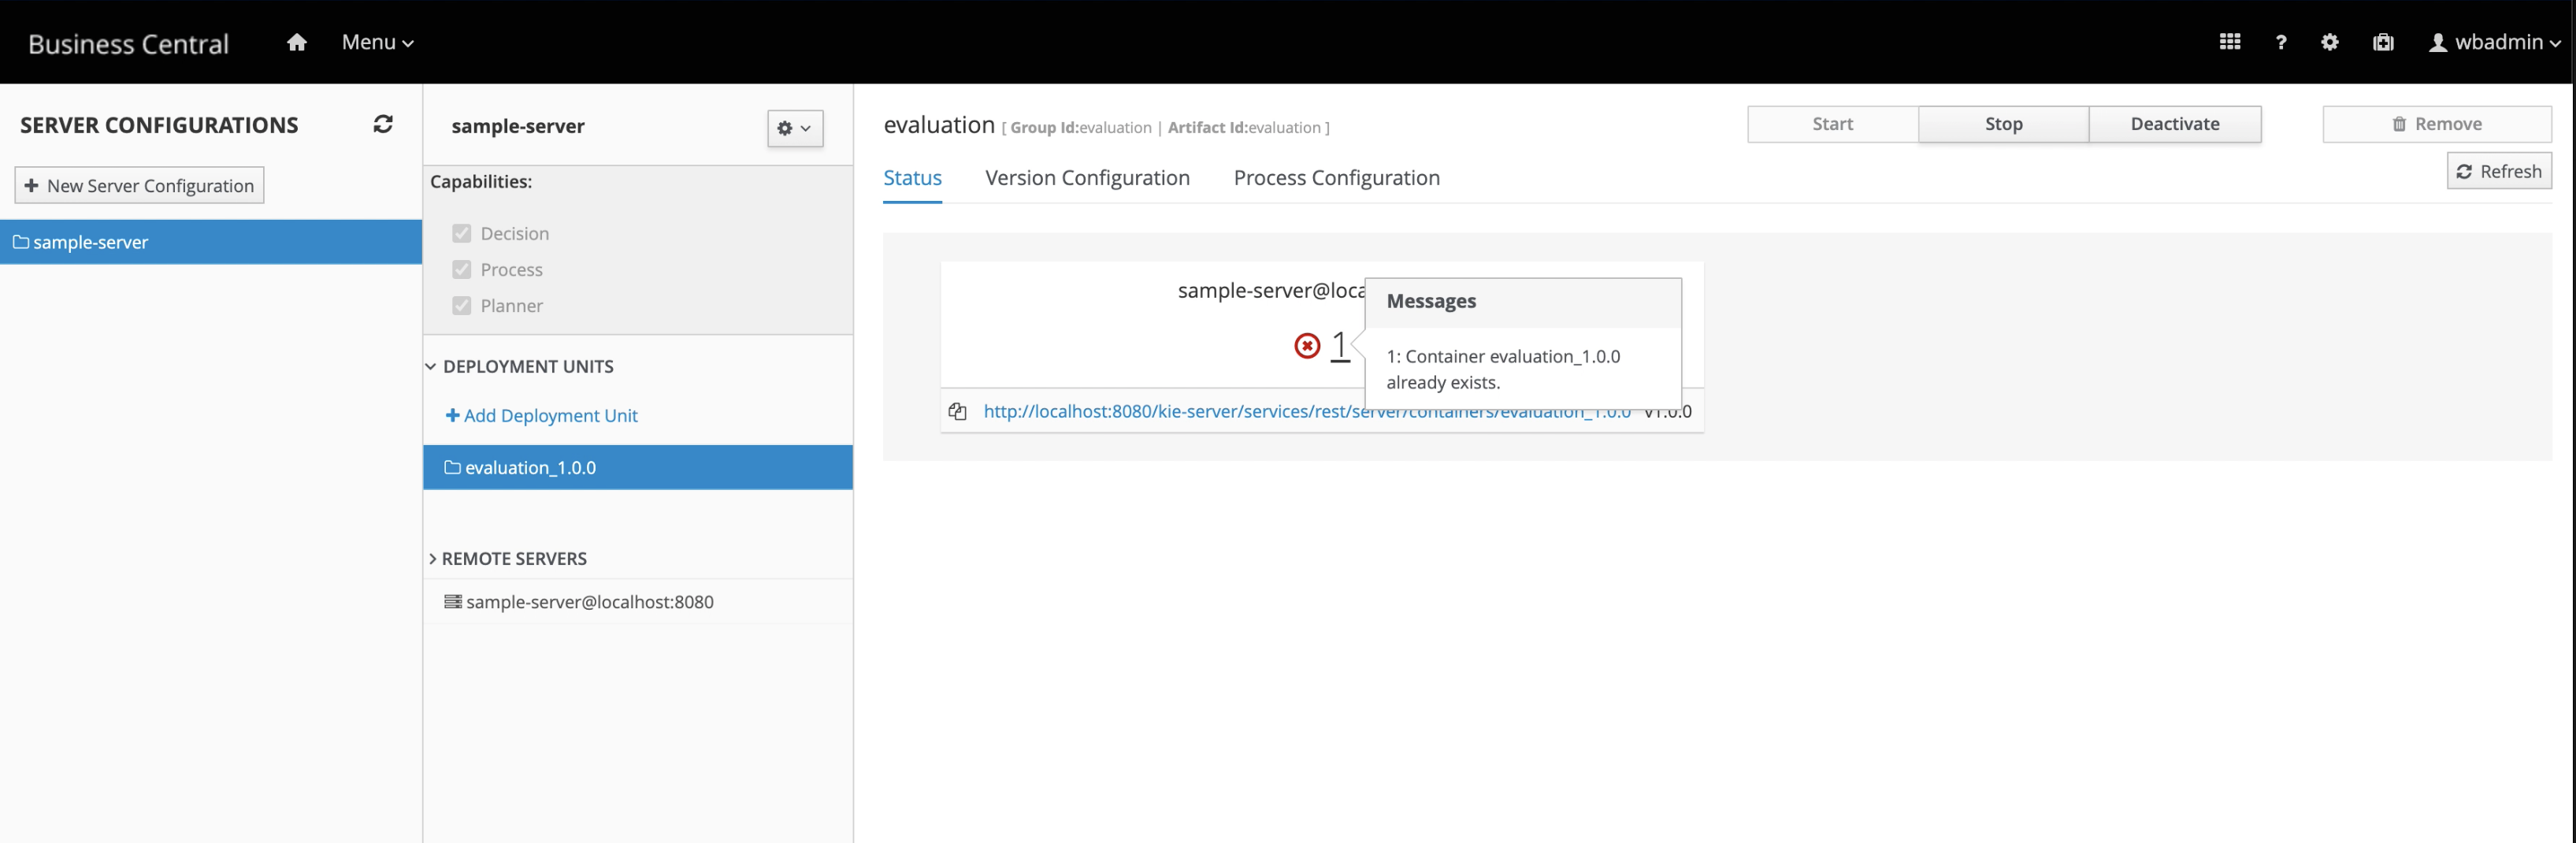Toggle the Decision capability checkbox
The height and width of the screenshot is (843, 2576).
pos(461,233)
